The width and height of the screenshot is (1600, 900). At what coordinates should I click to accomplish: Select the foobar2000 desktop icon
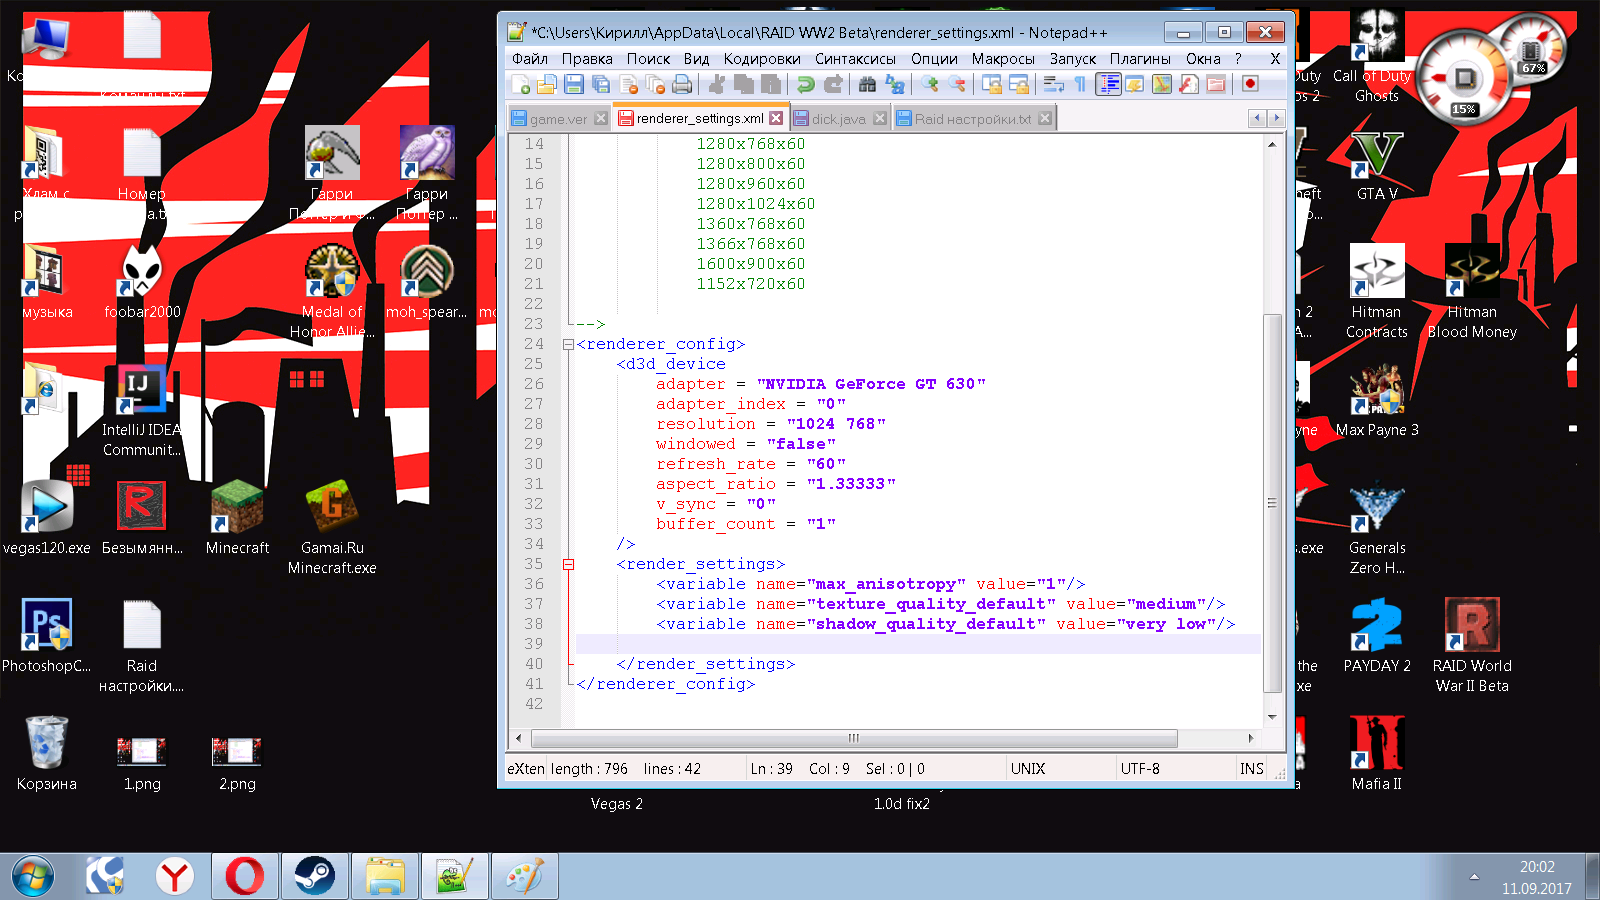(142, 283)
